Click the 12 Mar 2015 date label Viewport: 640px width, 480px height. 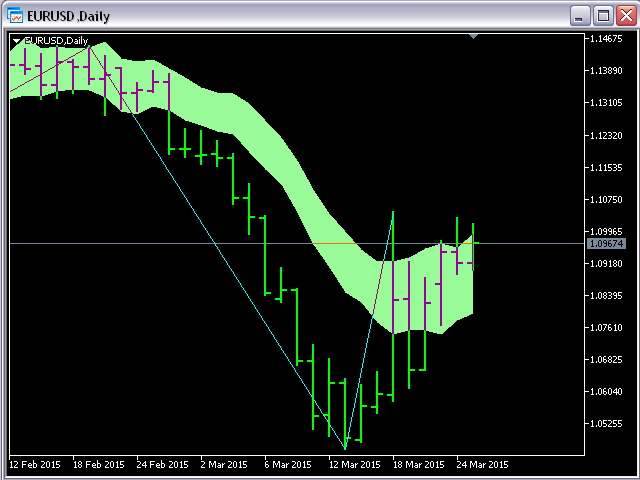[355, 464]
